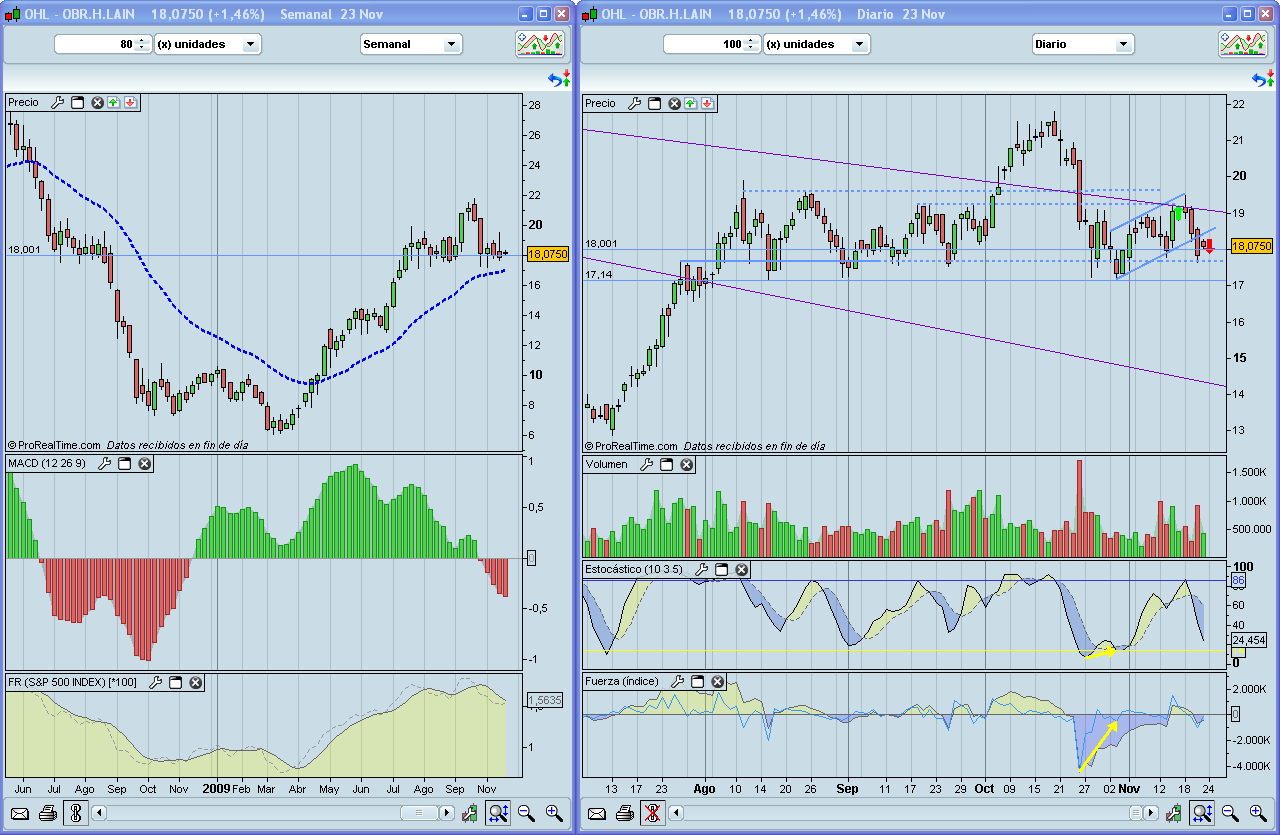Zoom in on the Diario chart
Image resolution: width=1280 pixels, height=835 pixels.
coord(1258,814)
